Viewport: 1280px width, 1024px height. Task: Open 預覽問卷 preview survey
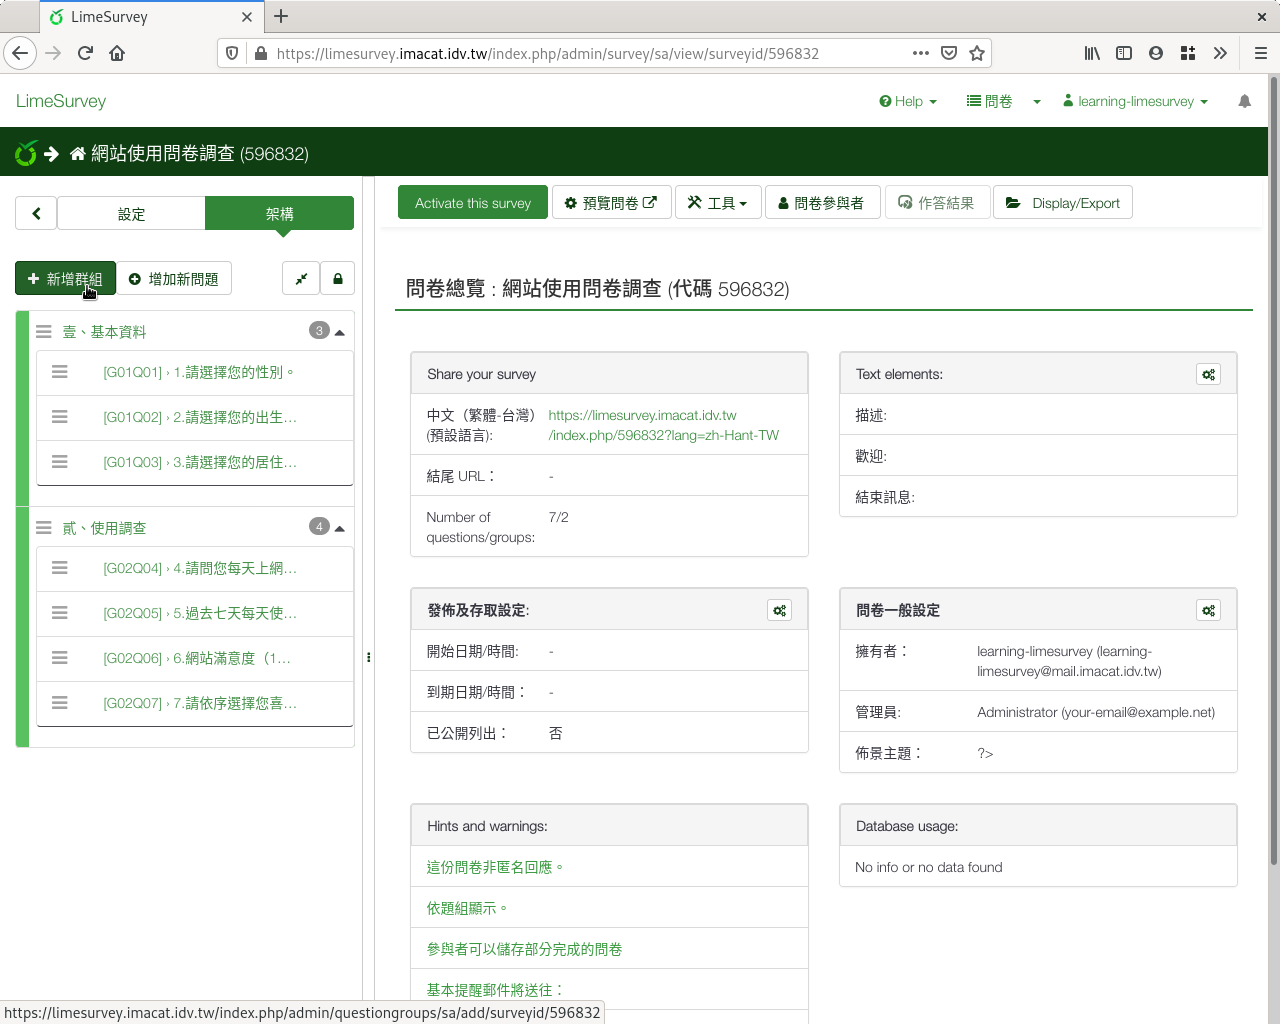coord(611,203)
